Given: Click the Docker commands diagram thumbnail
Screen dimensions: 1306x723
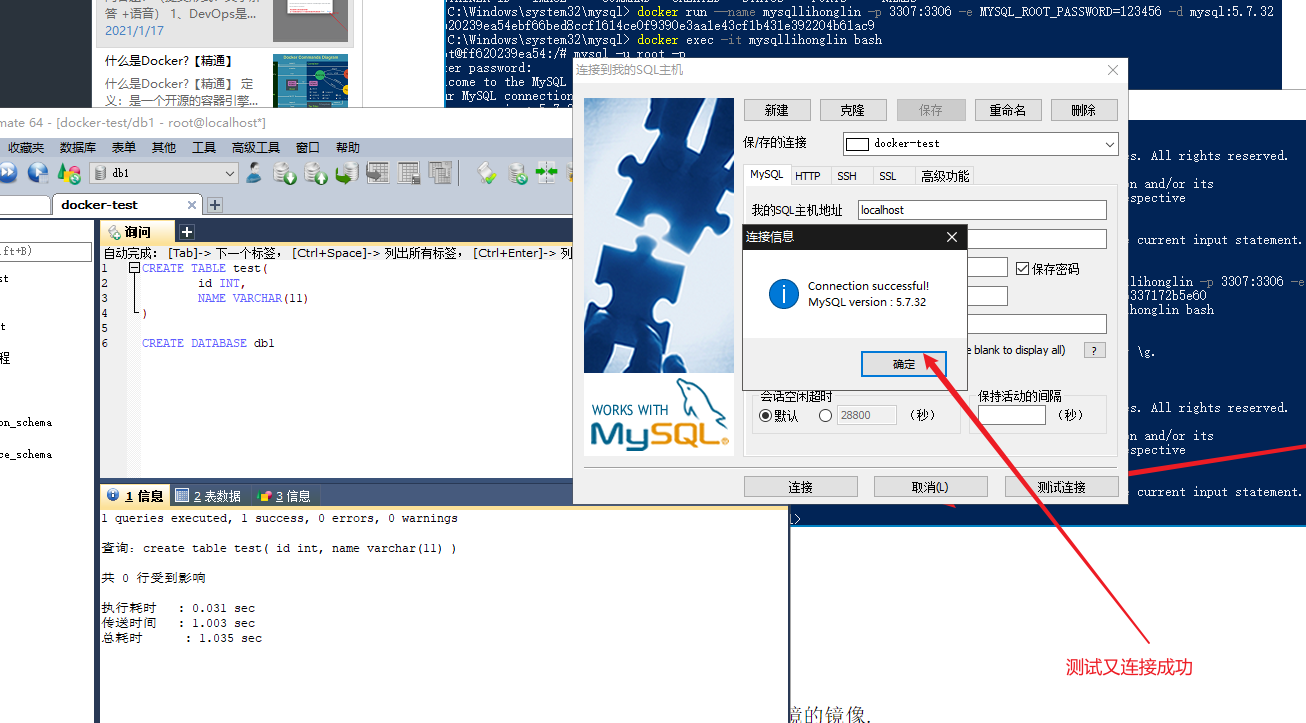Looking at the screenshot, I should tap(310, 79).
